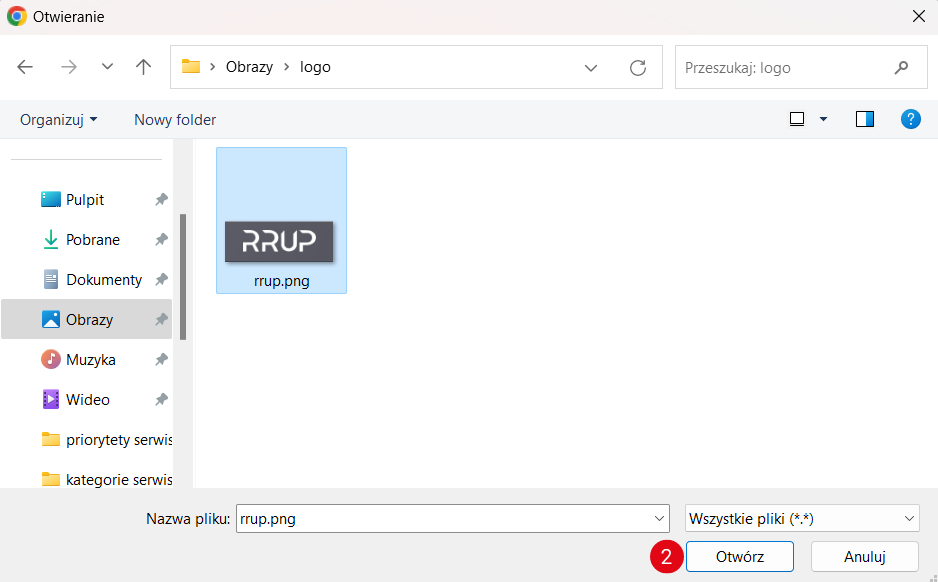This screenshot has width=938, height=582.
Task: Click the Back navigation arrow
Action: click(25, 67)
